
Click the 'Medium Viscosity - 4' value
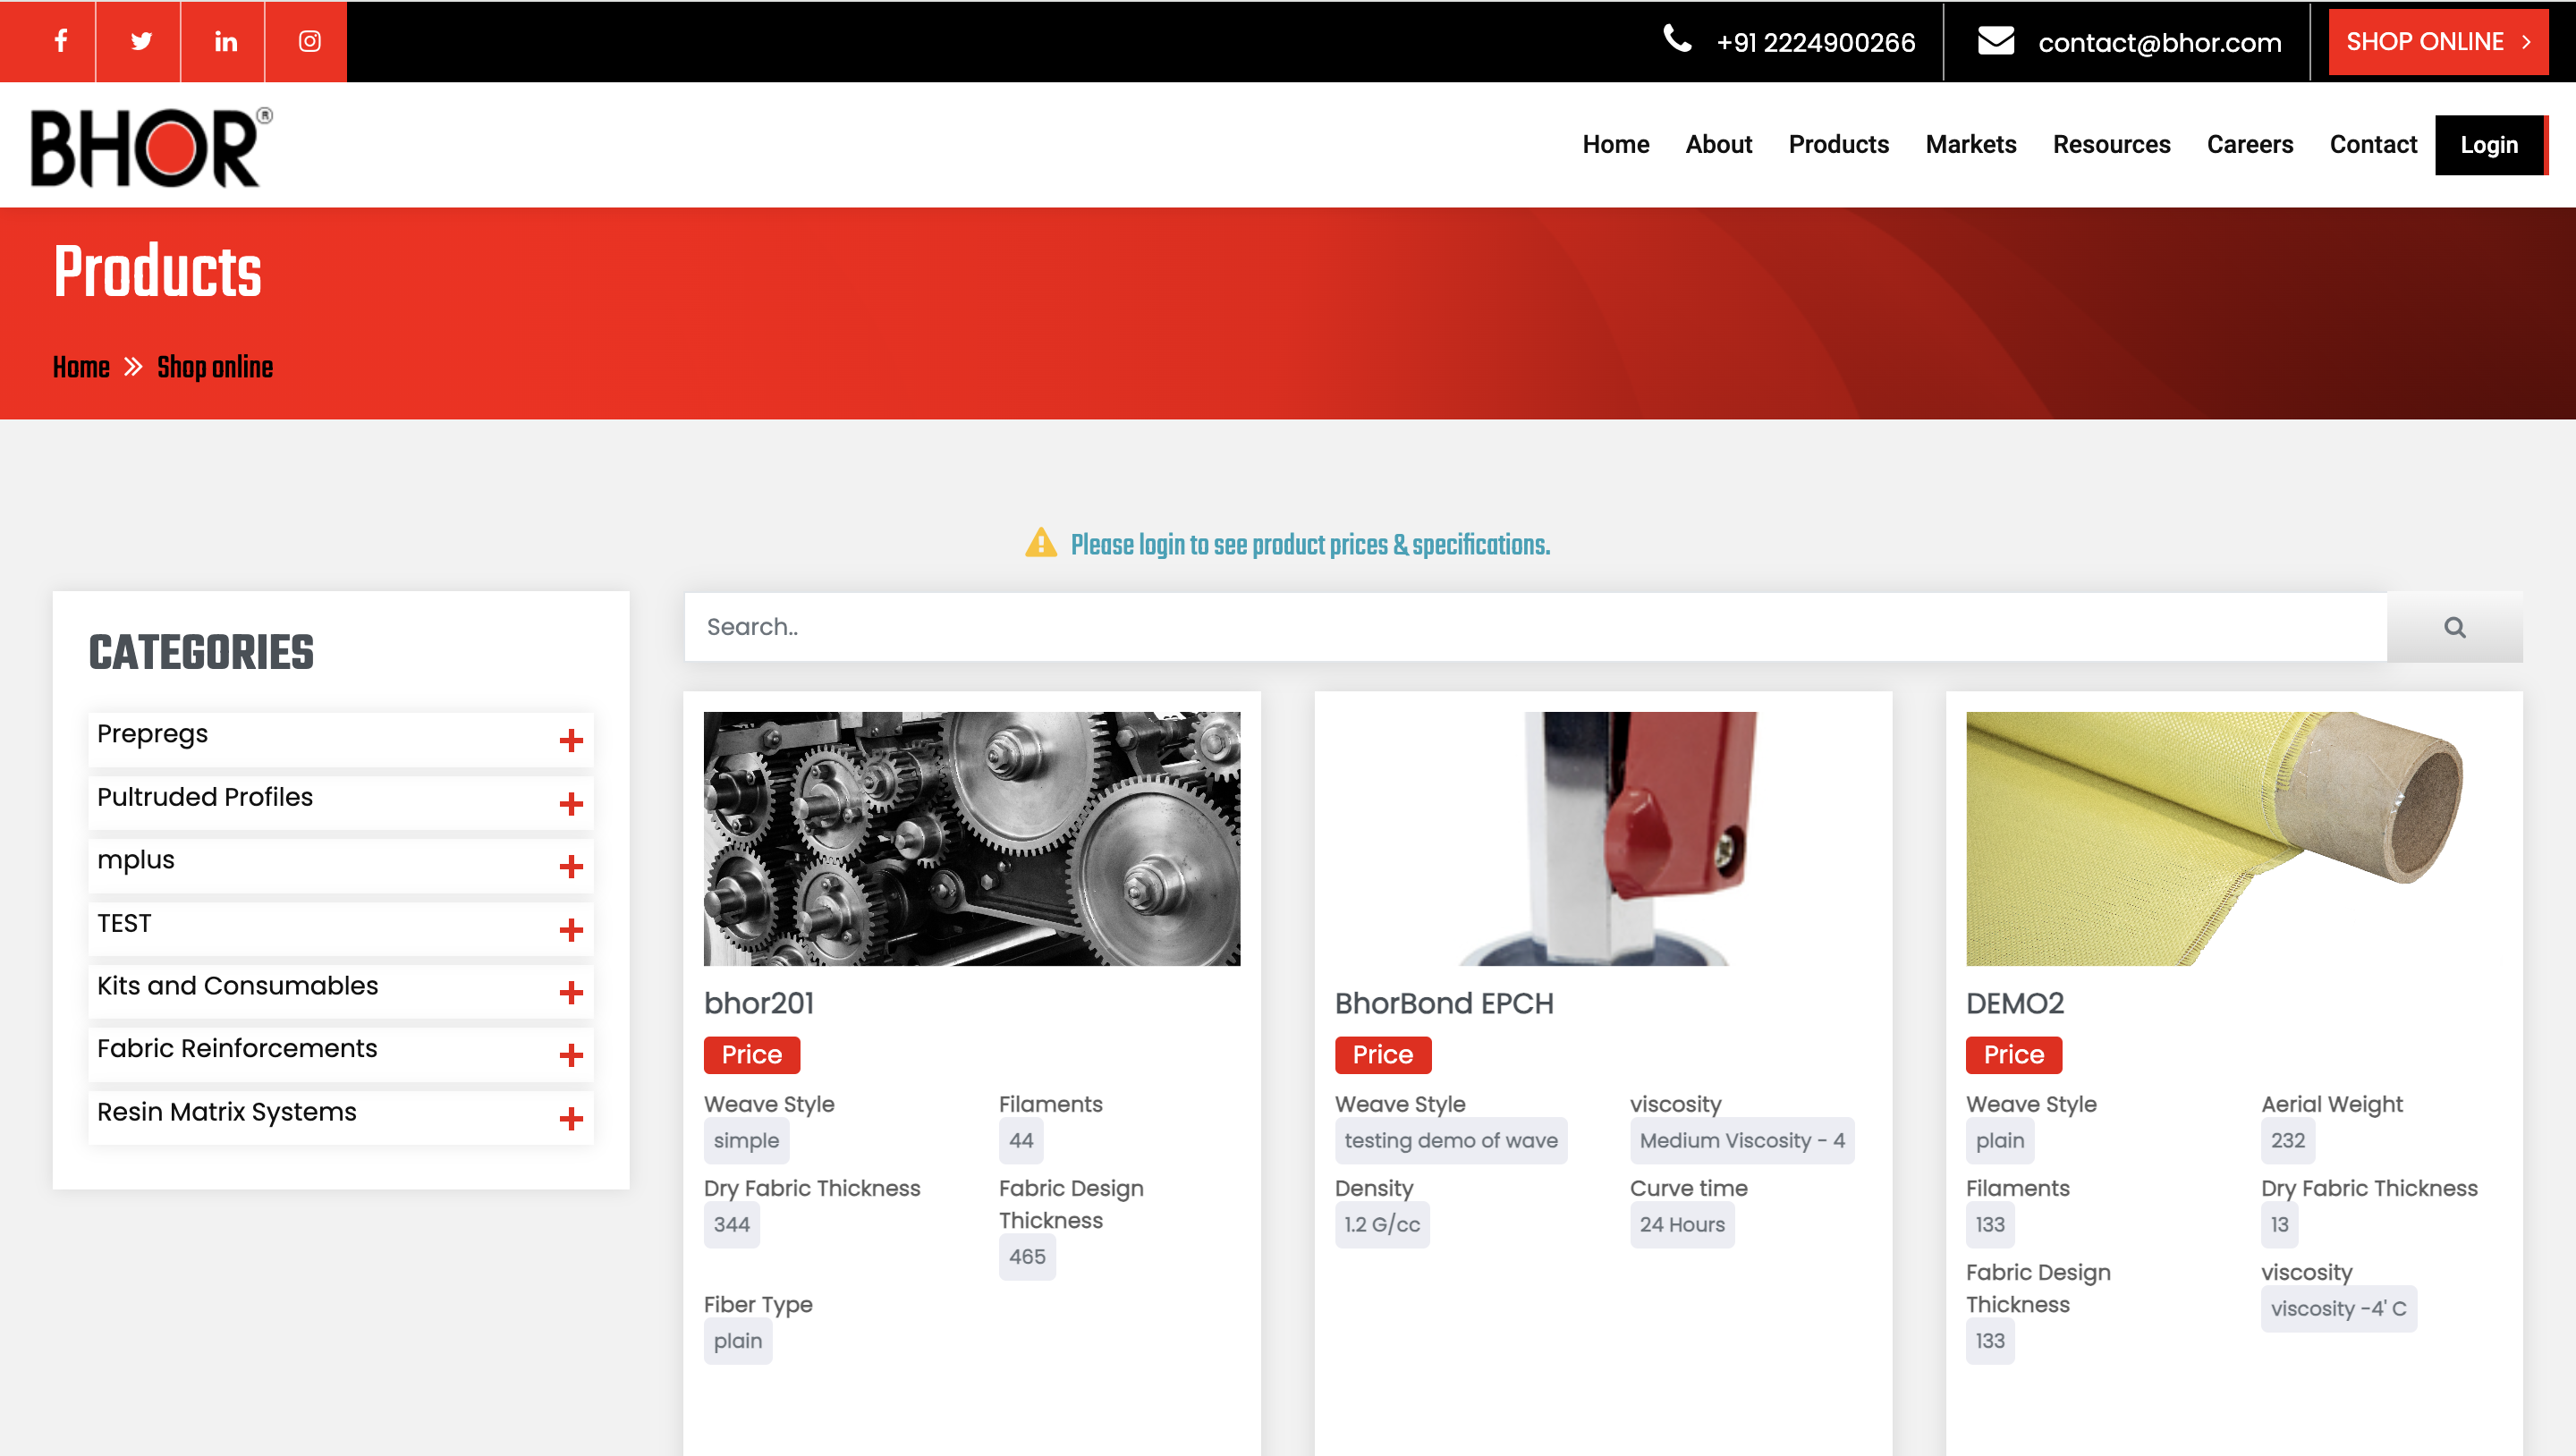pyautogui.click(x=1741, y=1140)
